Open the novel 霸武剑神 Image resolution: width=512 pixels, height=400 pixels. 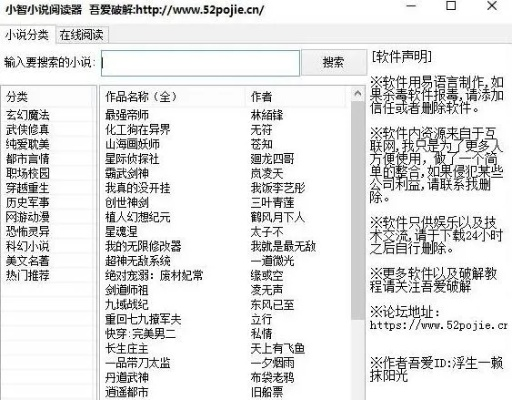pos(127,174)
